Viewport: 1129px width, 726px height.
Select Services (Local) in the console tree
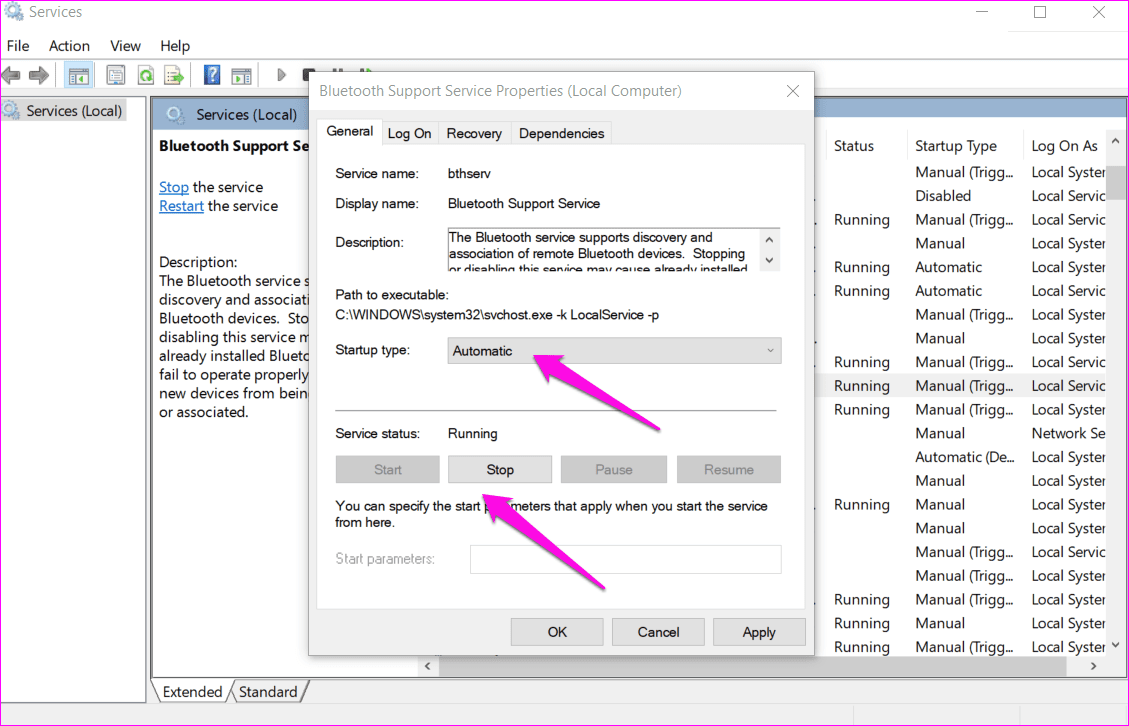pyautogui.click(x=73, y=111)
